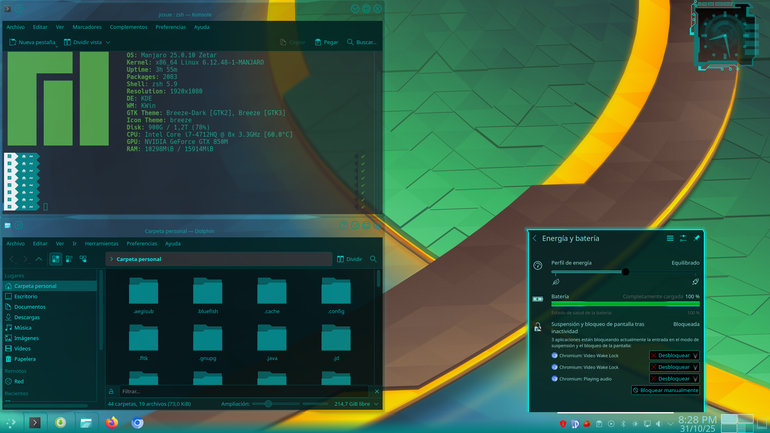Open virtual desktop pager in panel

737,424
